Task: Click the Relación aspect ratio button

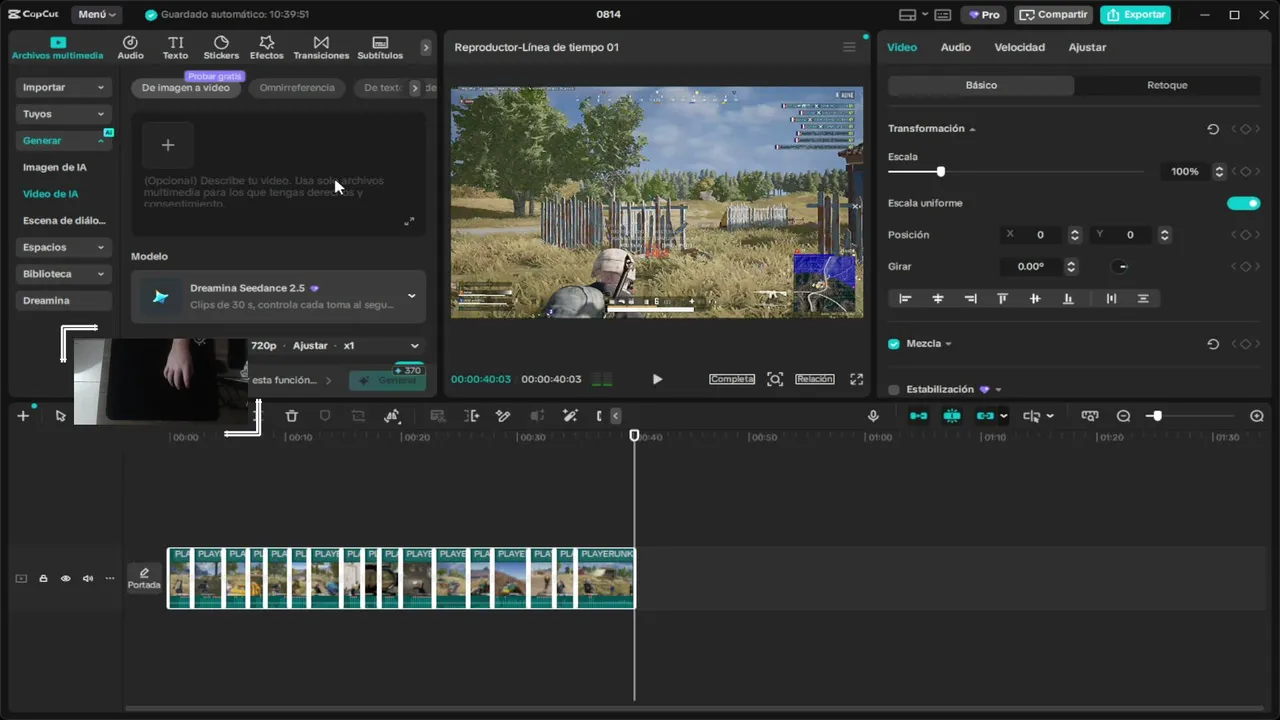Action: pos(814,379)
